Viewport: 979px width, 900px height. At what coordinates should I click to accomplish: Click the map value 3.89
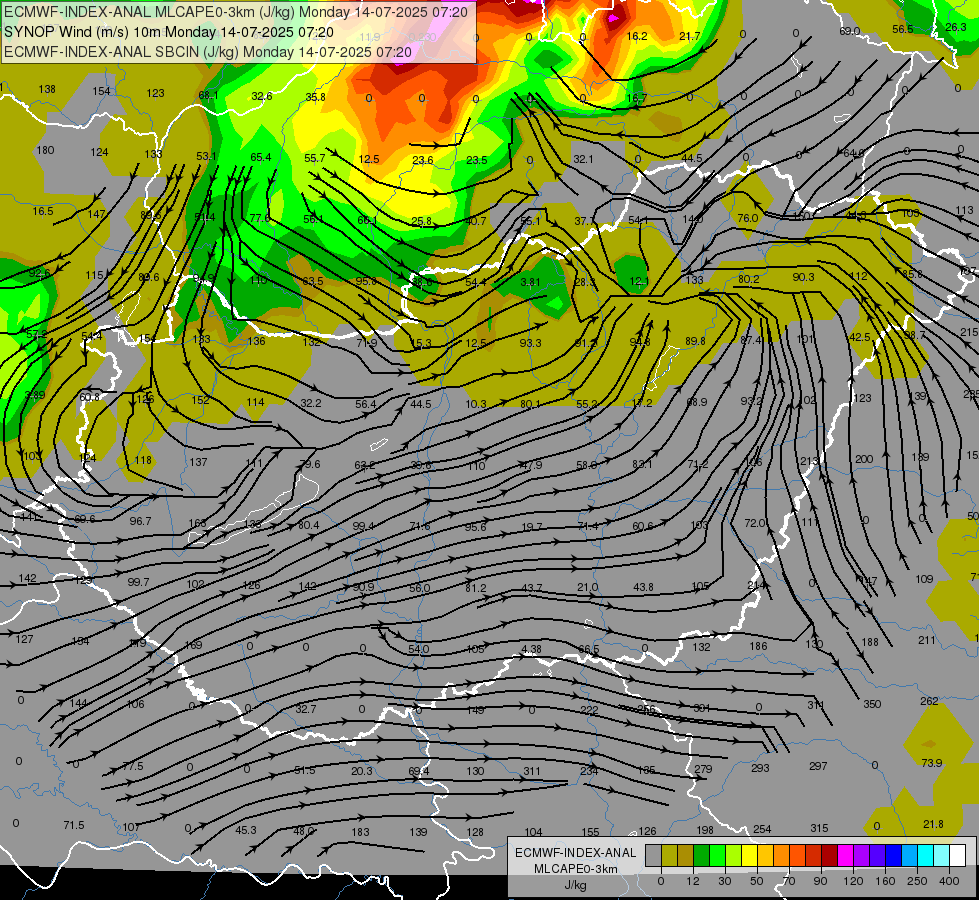coord(34,395)
